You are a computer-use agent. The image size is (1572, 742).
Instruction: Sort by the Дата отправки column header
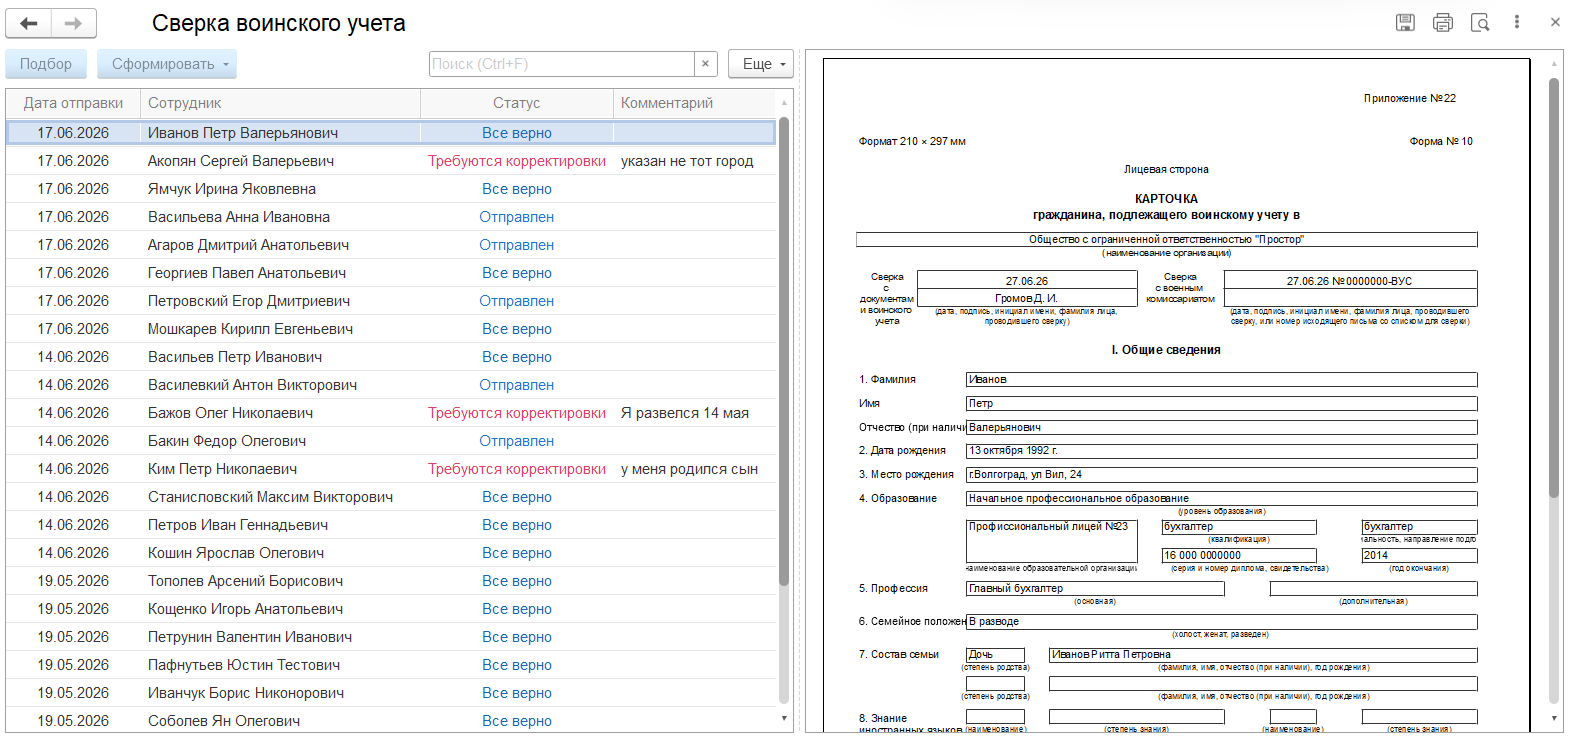pyautogui.click(x=74, y=103)
